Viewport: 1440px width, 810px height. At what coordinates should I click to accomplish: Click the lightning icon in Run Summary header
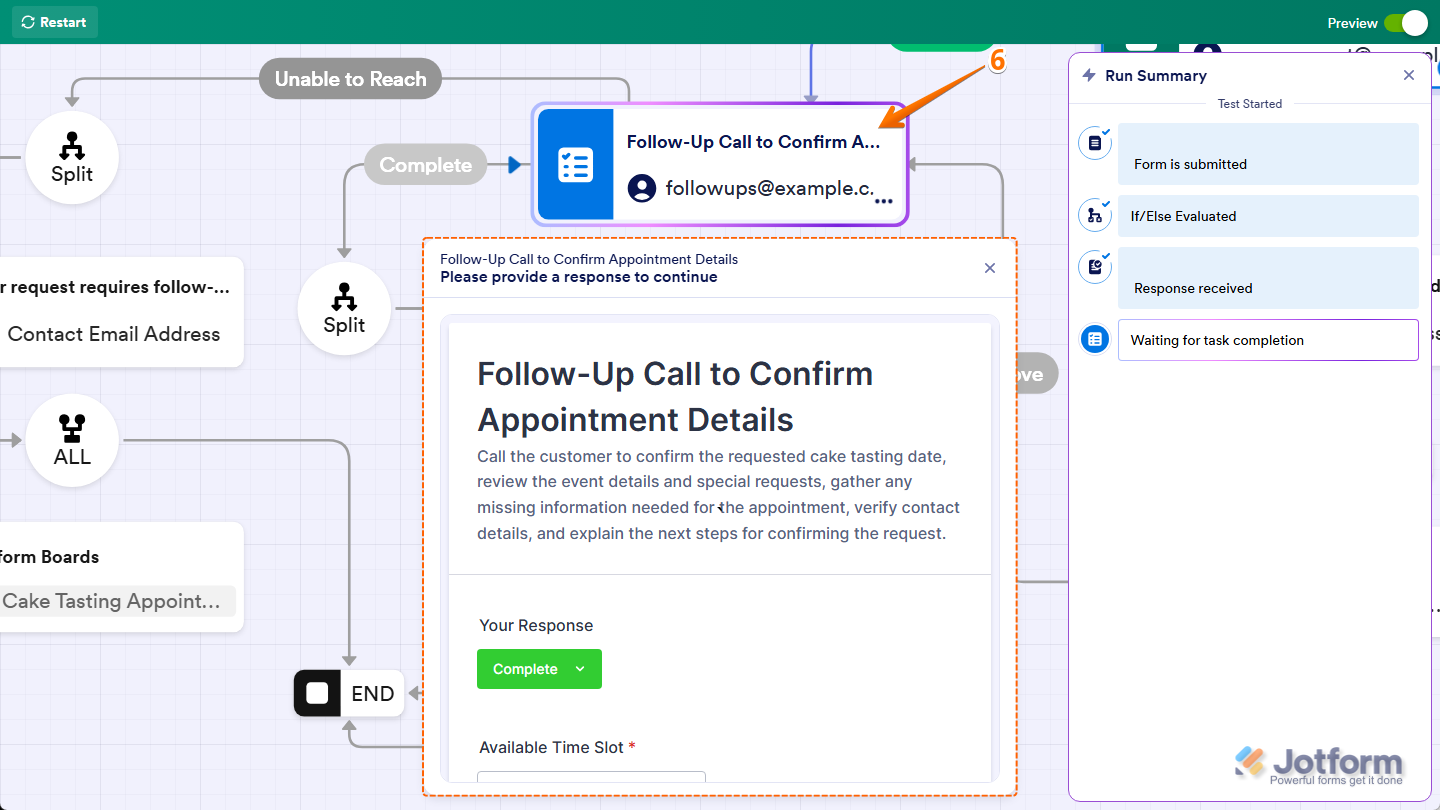pyautogui.click(x=1090, y=74)
